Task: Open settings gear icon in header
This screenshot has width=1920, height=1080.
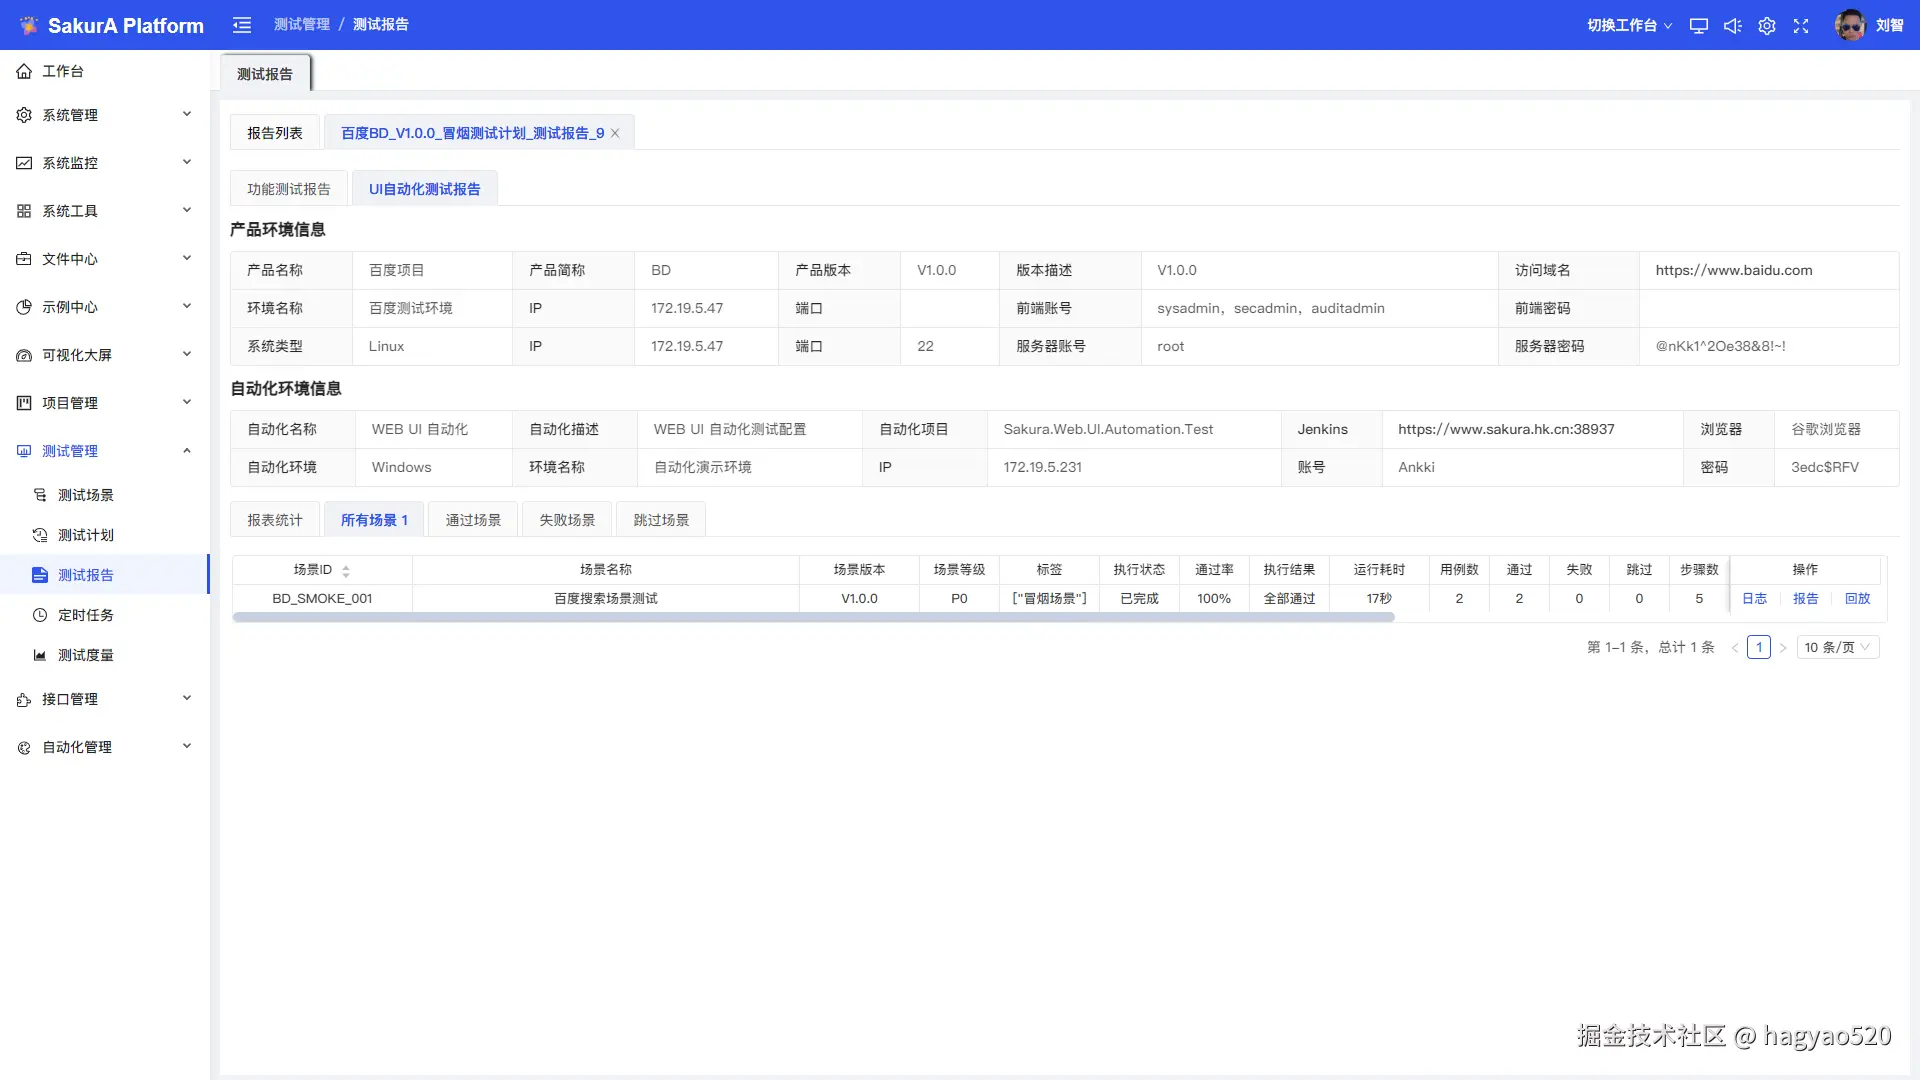Action: 1767,26
